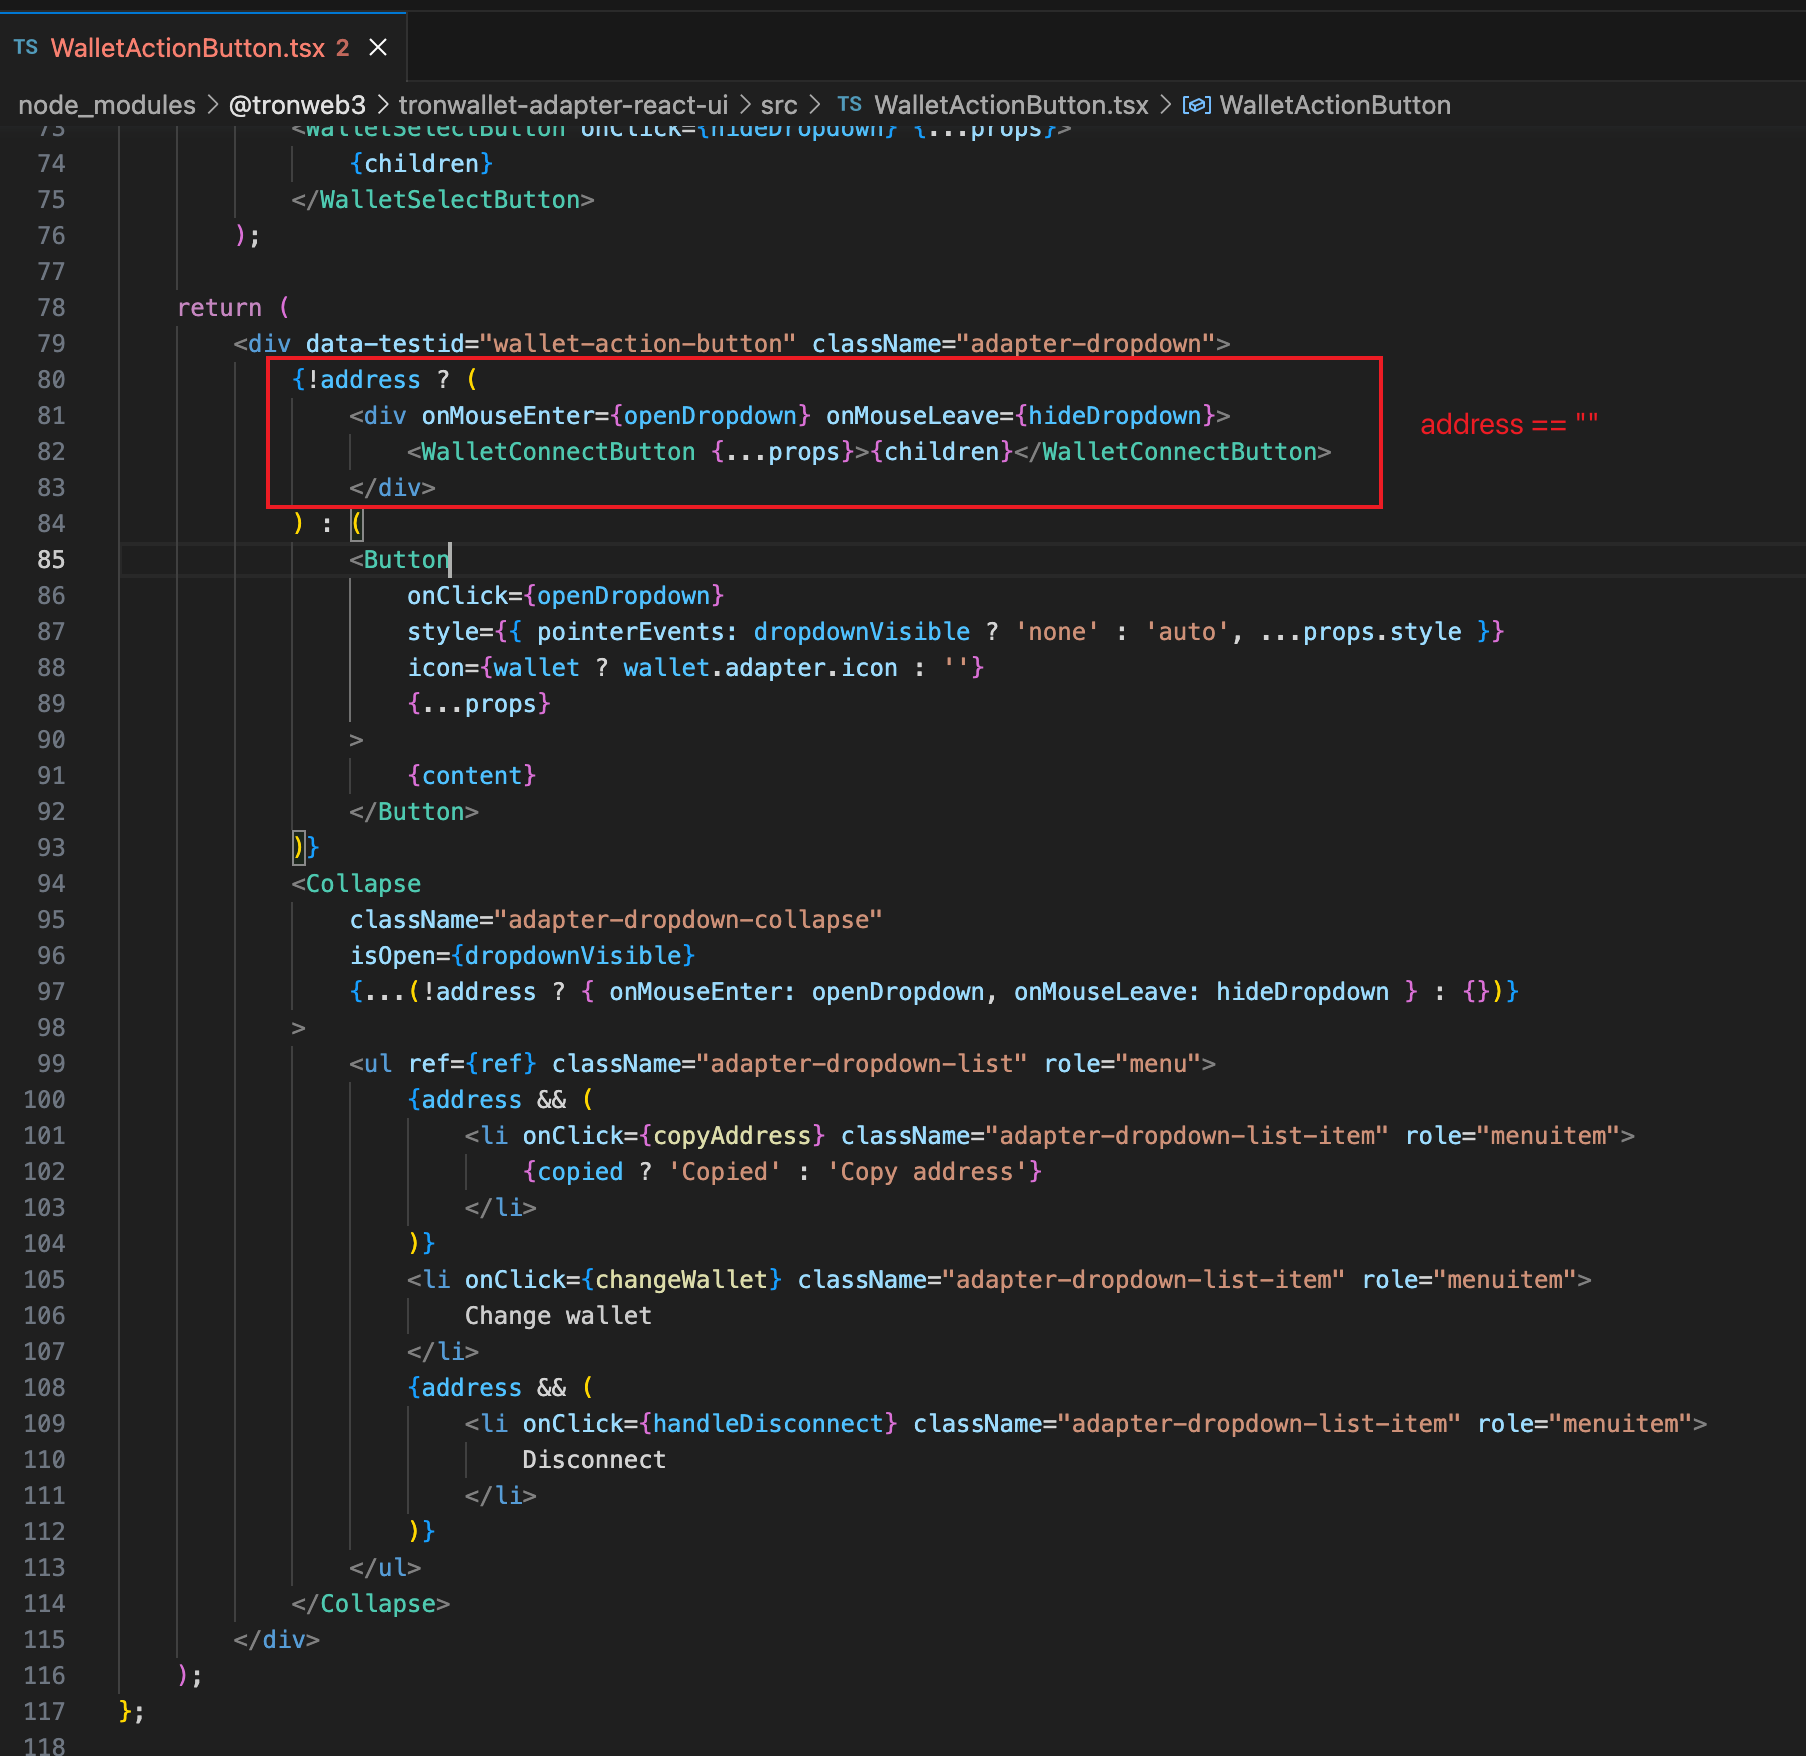The height and width of the screenshot is (1756, 1806).
Task: Click the modified problems badge 2 on the tab
Action: (343, 47)
